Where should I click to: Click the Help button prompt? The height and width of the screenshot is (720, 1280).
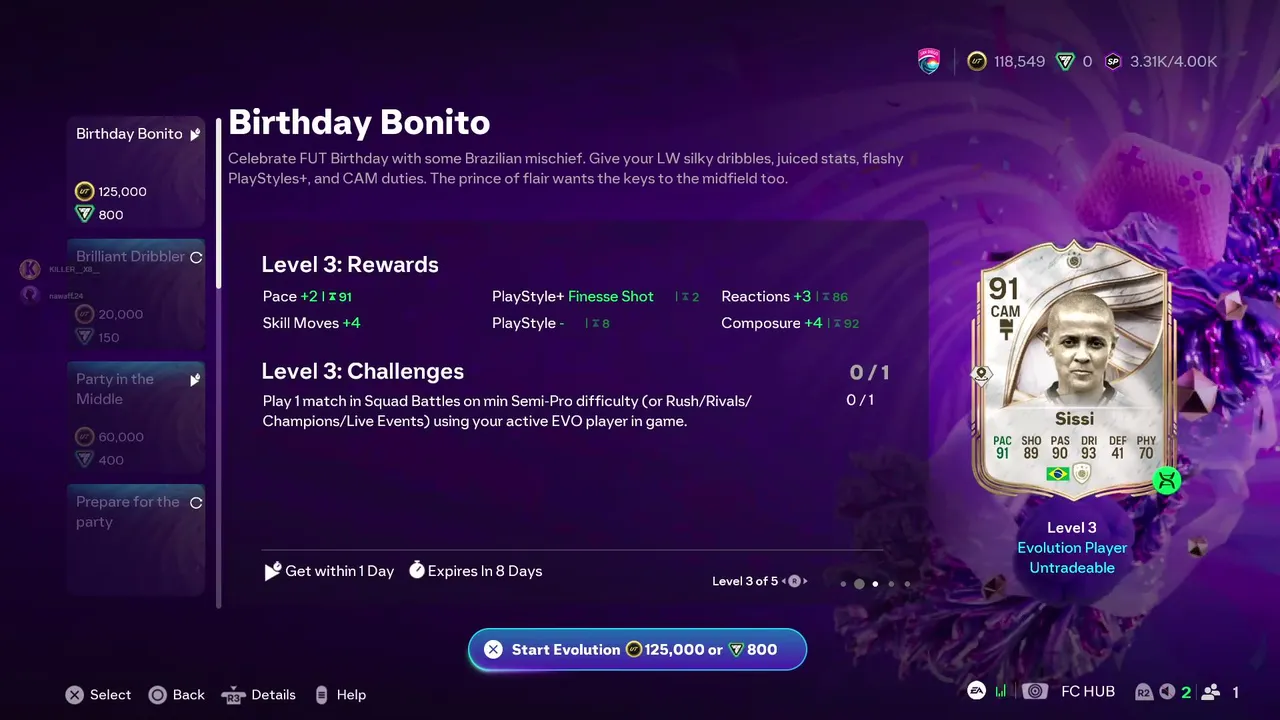point(340,695)
